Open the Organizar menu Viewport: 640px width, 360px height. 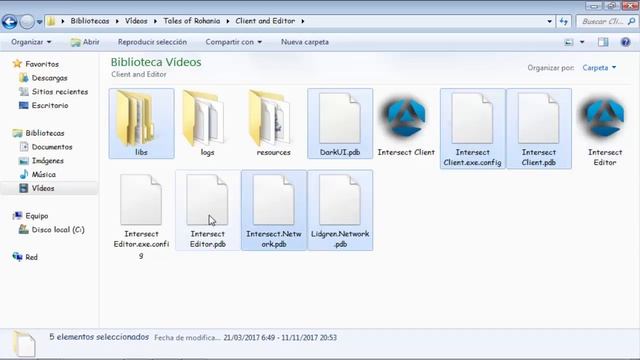pyautogui.click(x=31, y=42)
